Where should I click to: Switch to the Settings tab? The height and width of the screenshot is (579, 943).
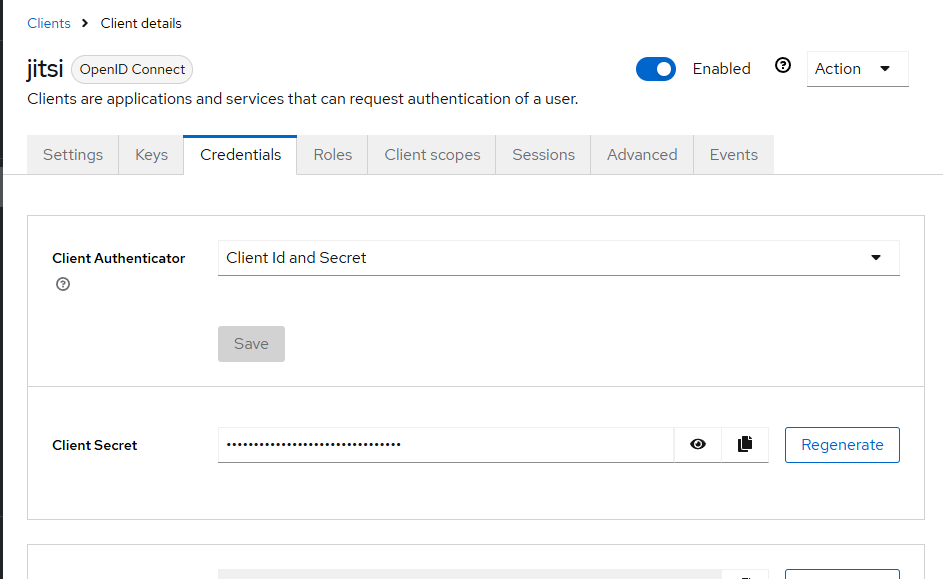[73, 155]
